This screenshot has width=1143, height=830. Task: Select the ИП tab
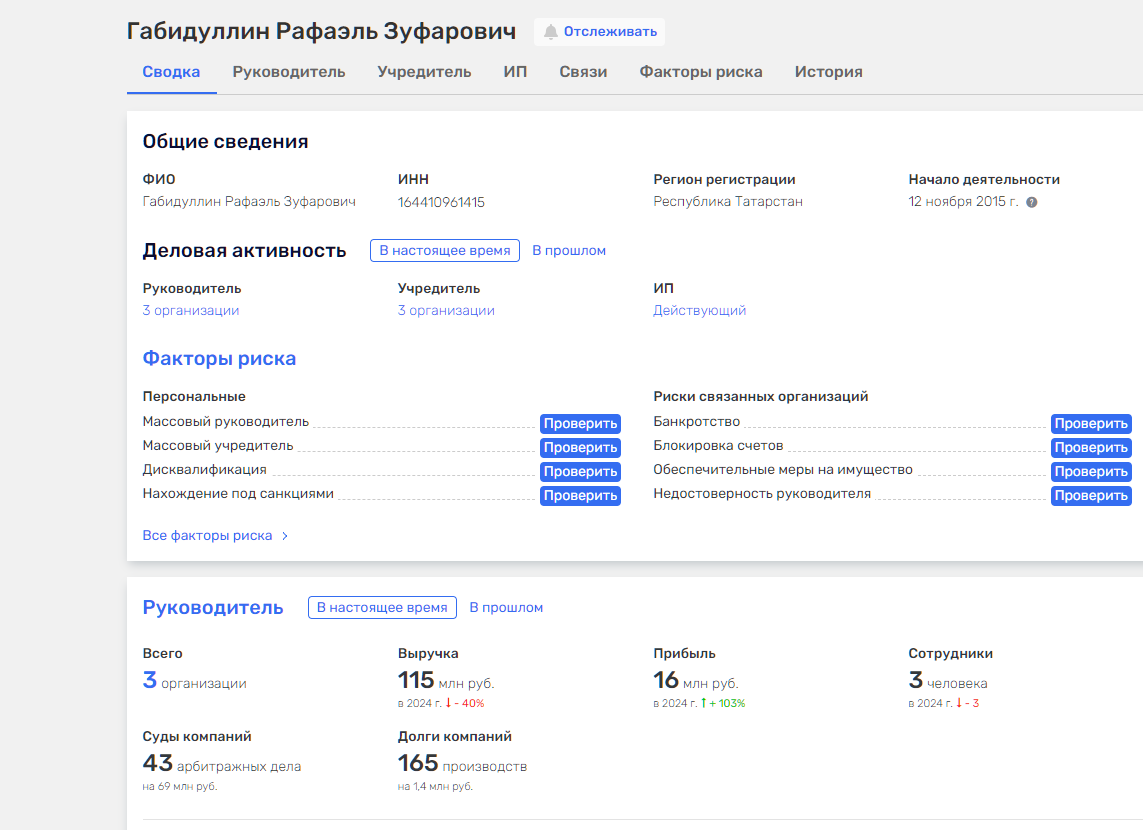515,72
